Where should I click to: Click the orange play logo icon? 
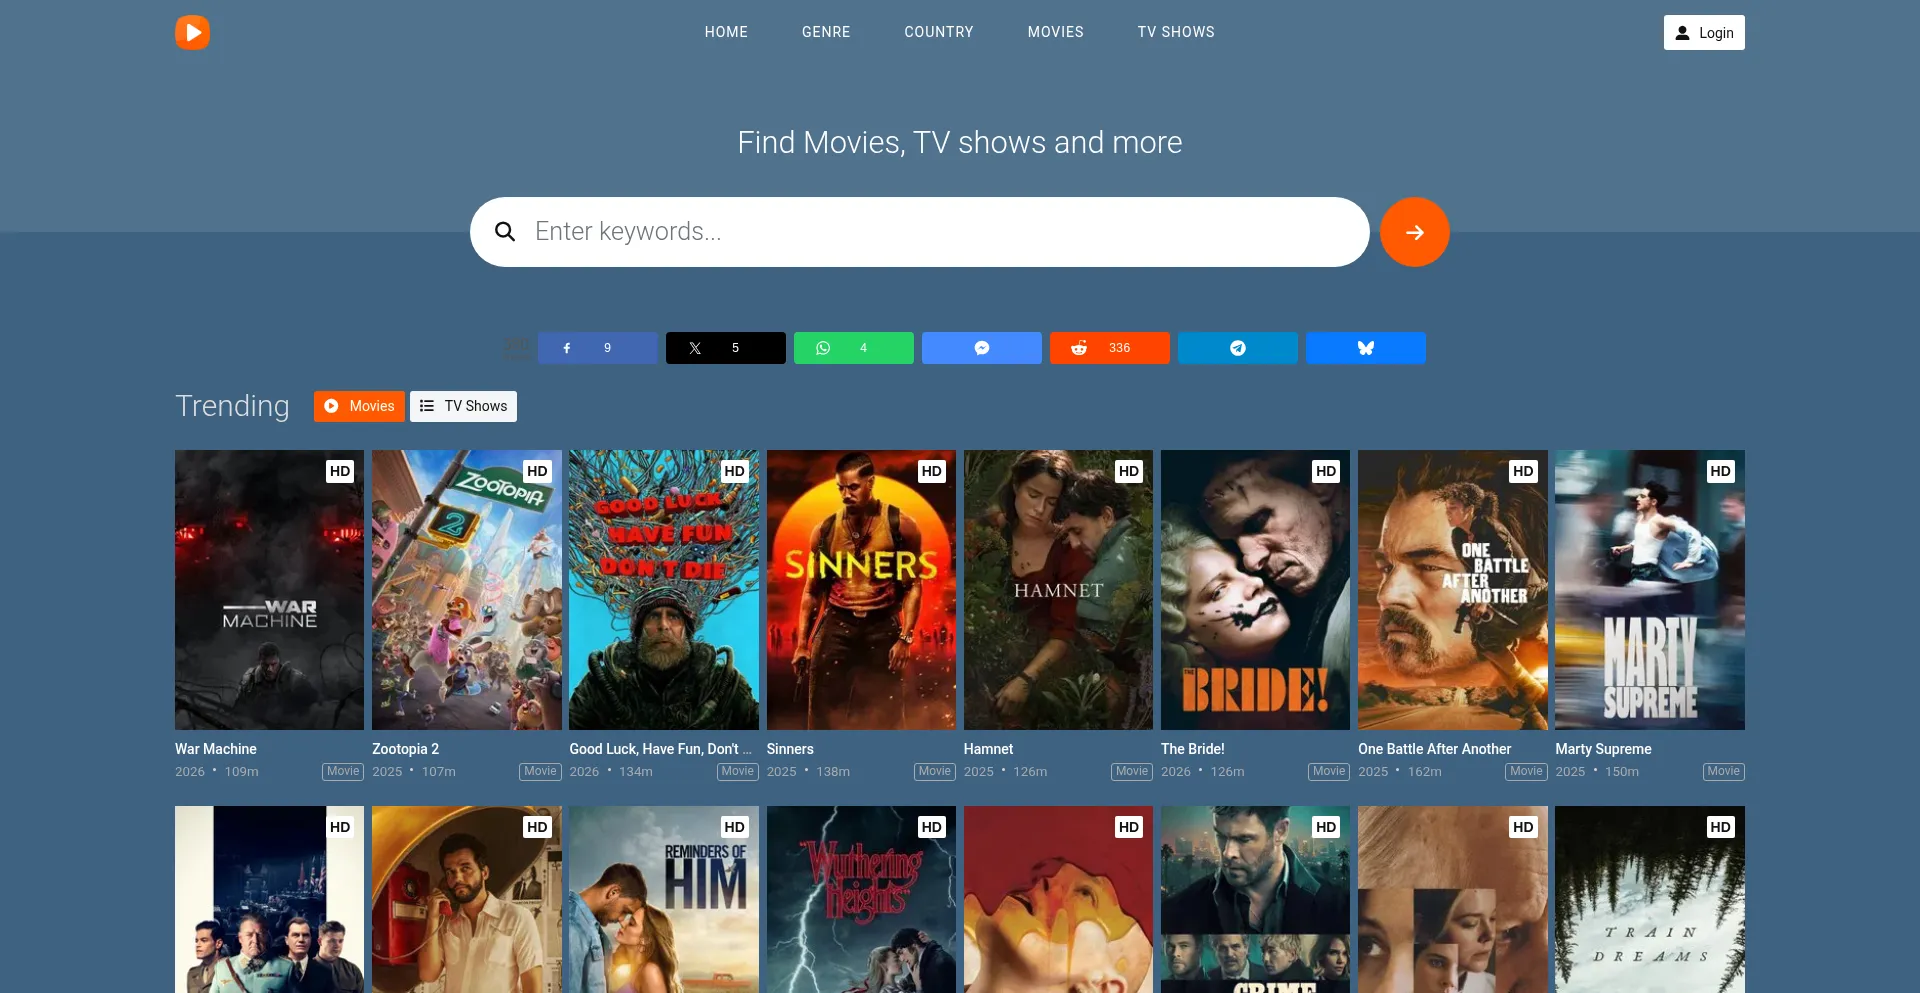click(192, 32)
